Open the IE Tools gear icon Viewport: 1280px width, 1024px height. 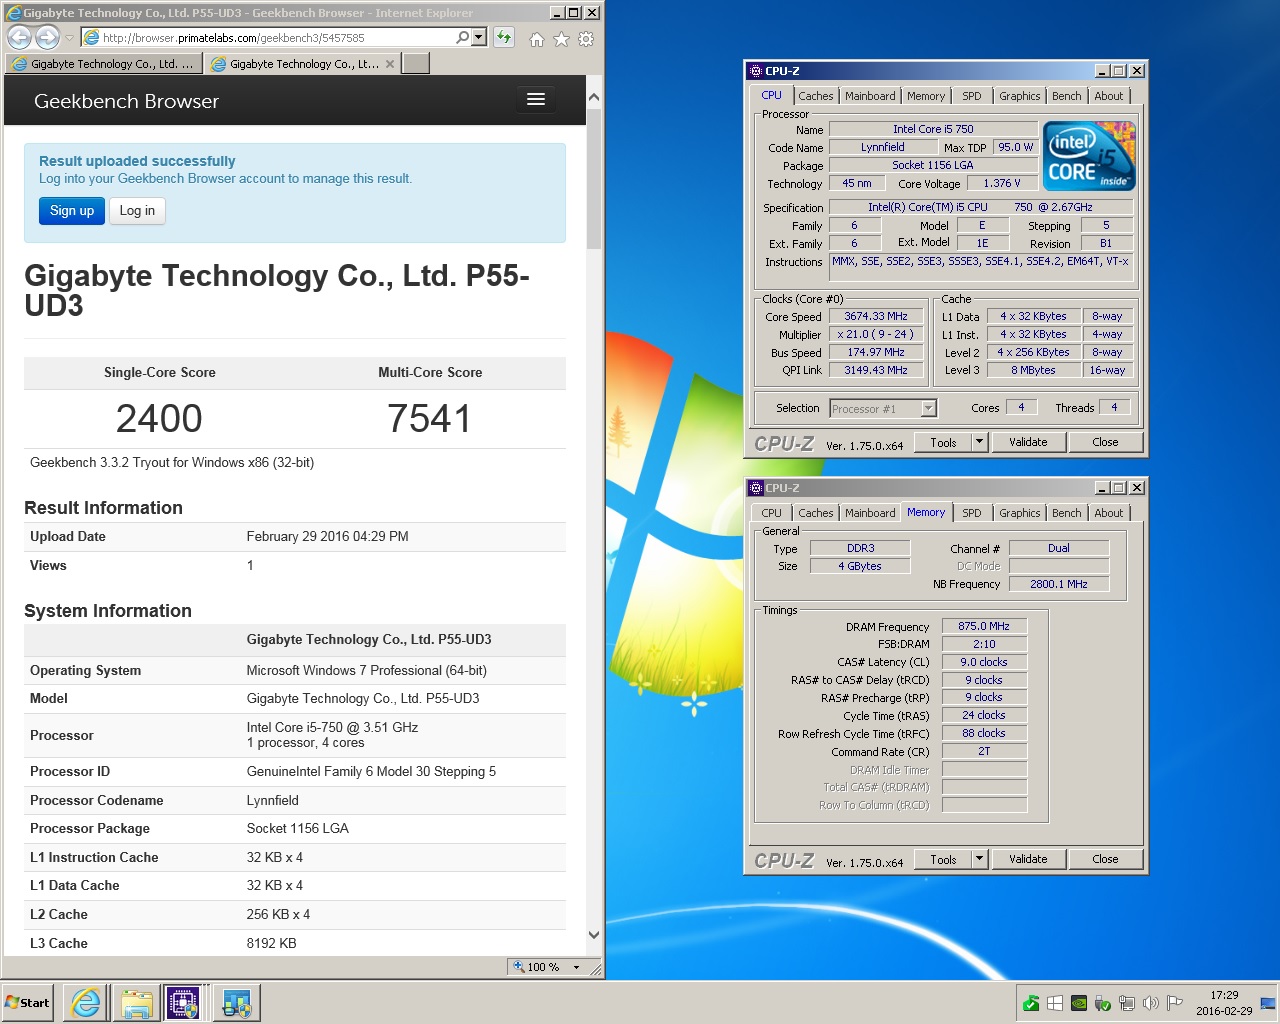pos(586,39)
